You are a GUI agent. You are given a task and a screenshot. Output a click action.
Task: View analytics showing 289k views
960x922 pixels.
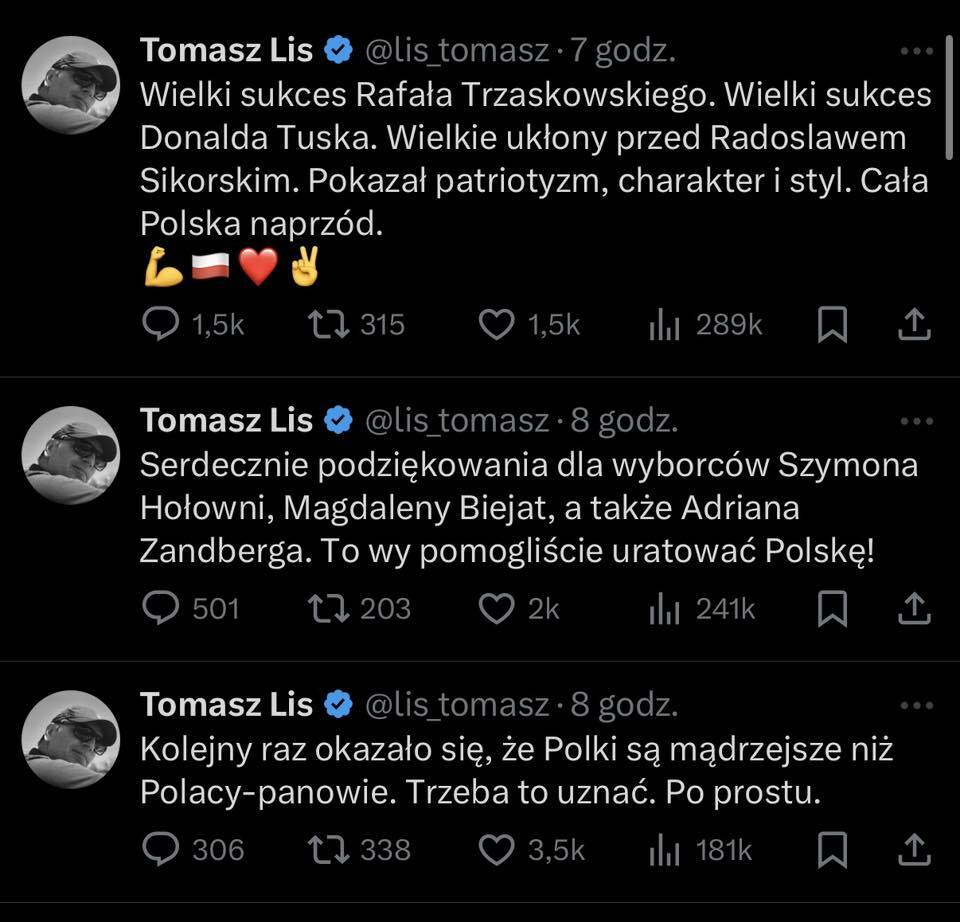point(665,325)
